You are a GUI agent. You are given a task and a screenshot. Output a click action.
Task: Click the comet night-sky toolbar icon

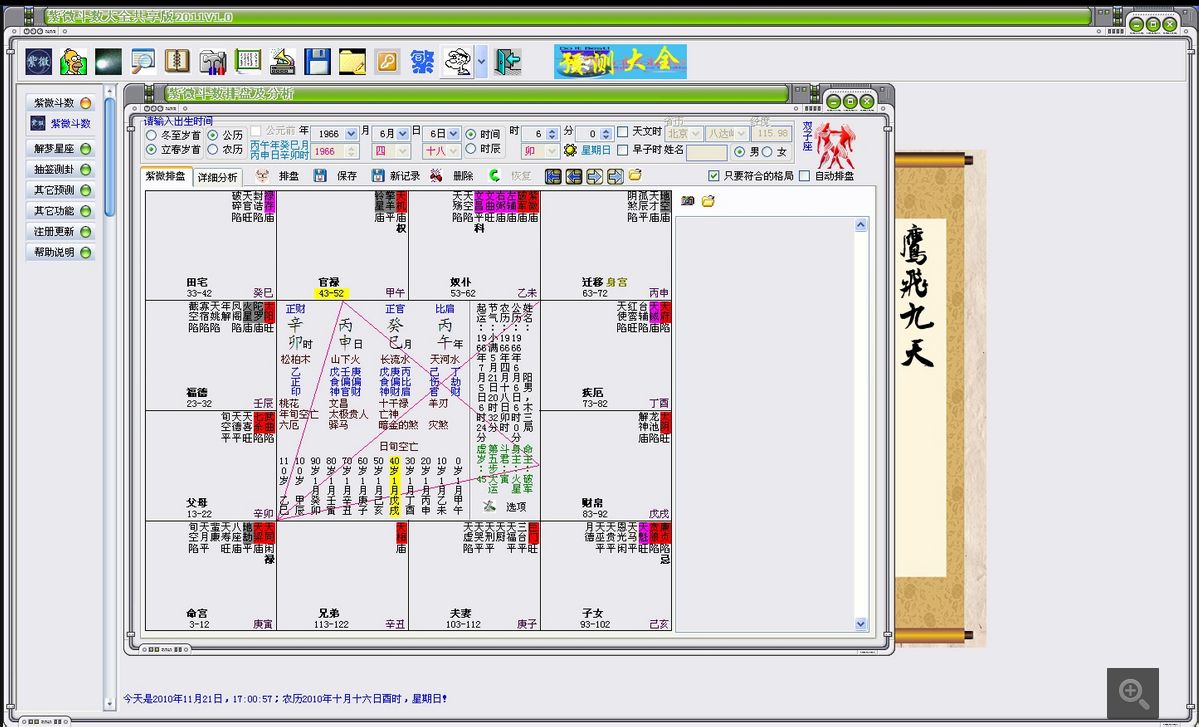tap(109, 61)
